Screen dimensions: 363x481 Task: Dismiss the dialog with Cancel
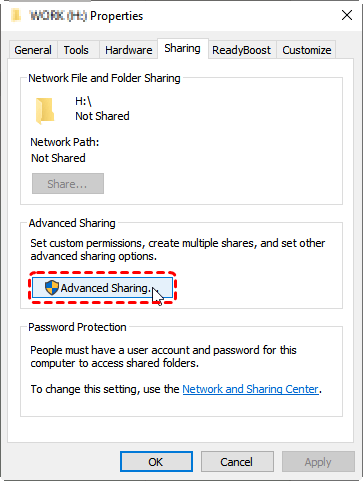(x=237, y=462)
